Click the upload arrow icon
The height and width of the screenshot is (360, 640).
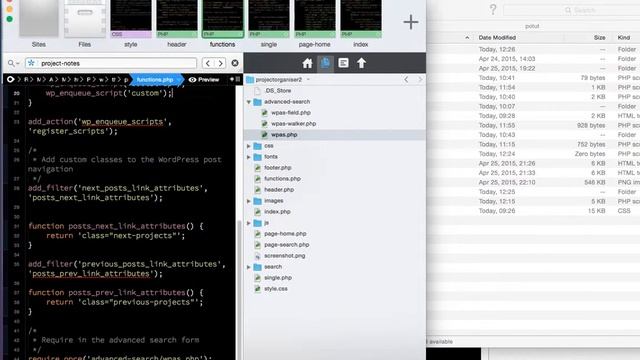[x=361, y=63]
